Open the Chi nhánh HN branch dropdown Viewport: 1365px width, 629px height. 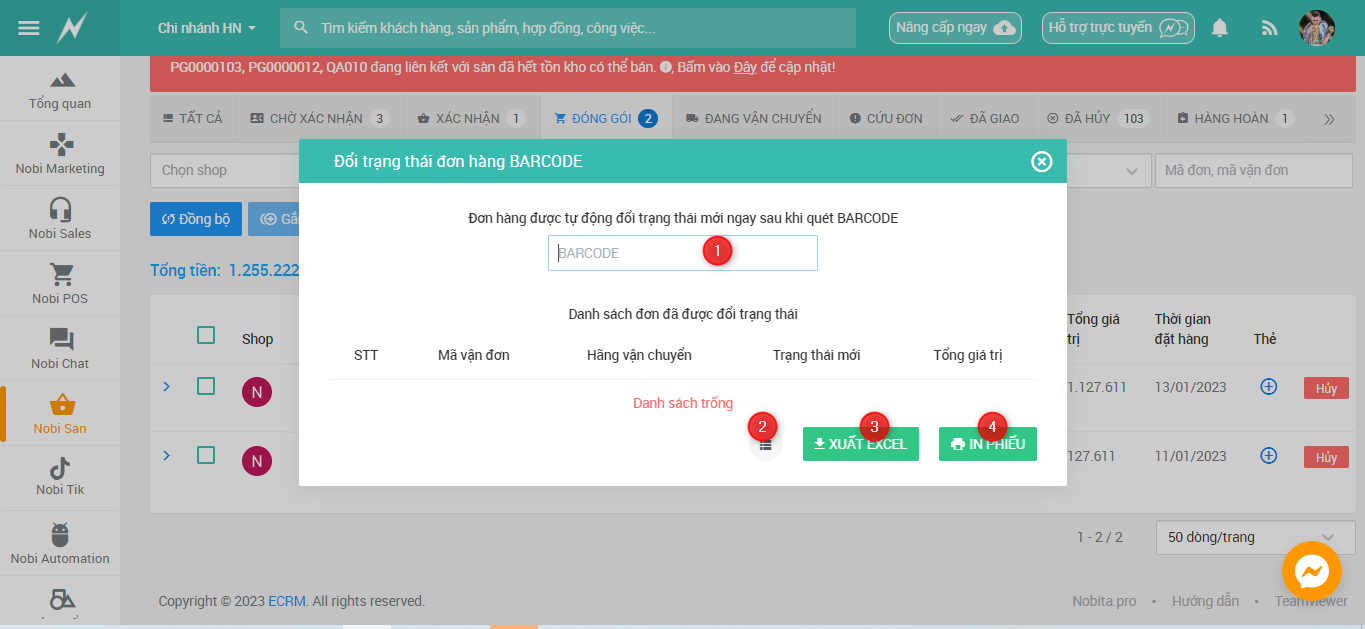tap(207, 28)
